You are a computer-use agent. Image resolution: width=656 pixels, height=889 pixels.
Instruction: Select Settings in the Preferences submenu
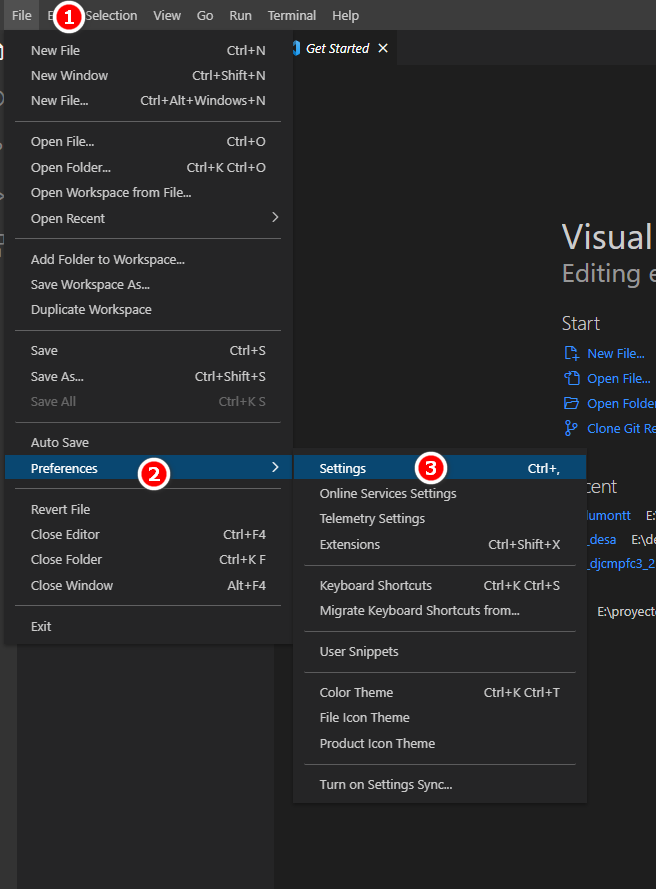click(x=342, y=467)
